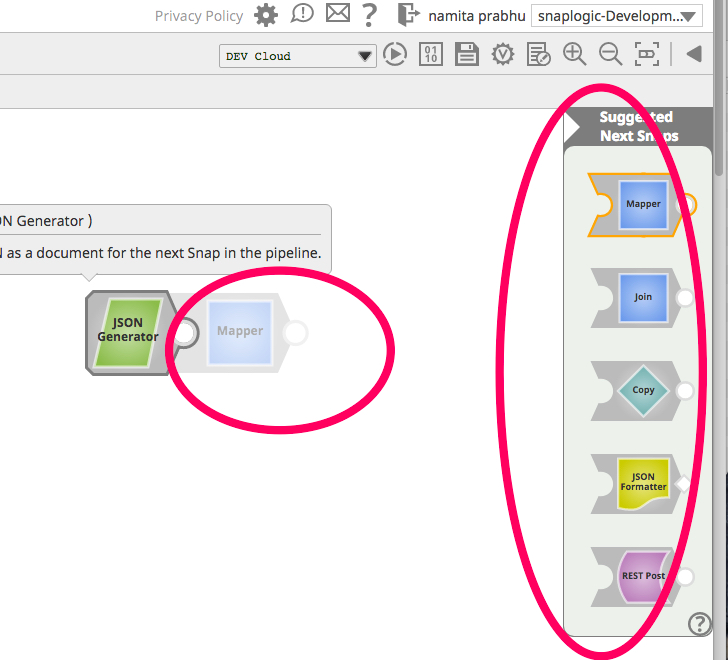Click user name namita prabhu
Screen dimensions: 728x660
pyautogui.click(x=477, y=16)
